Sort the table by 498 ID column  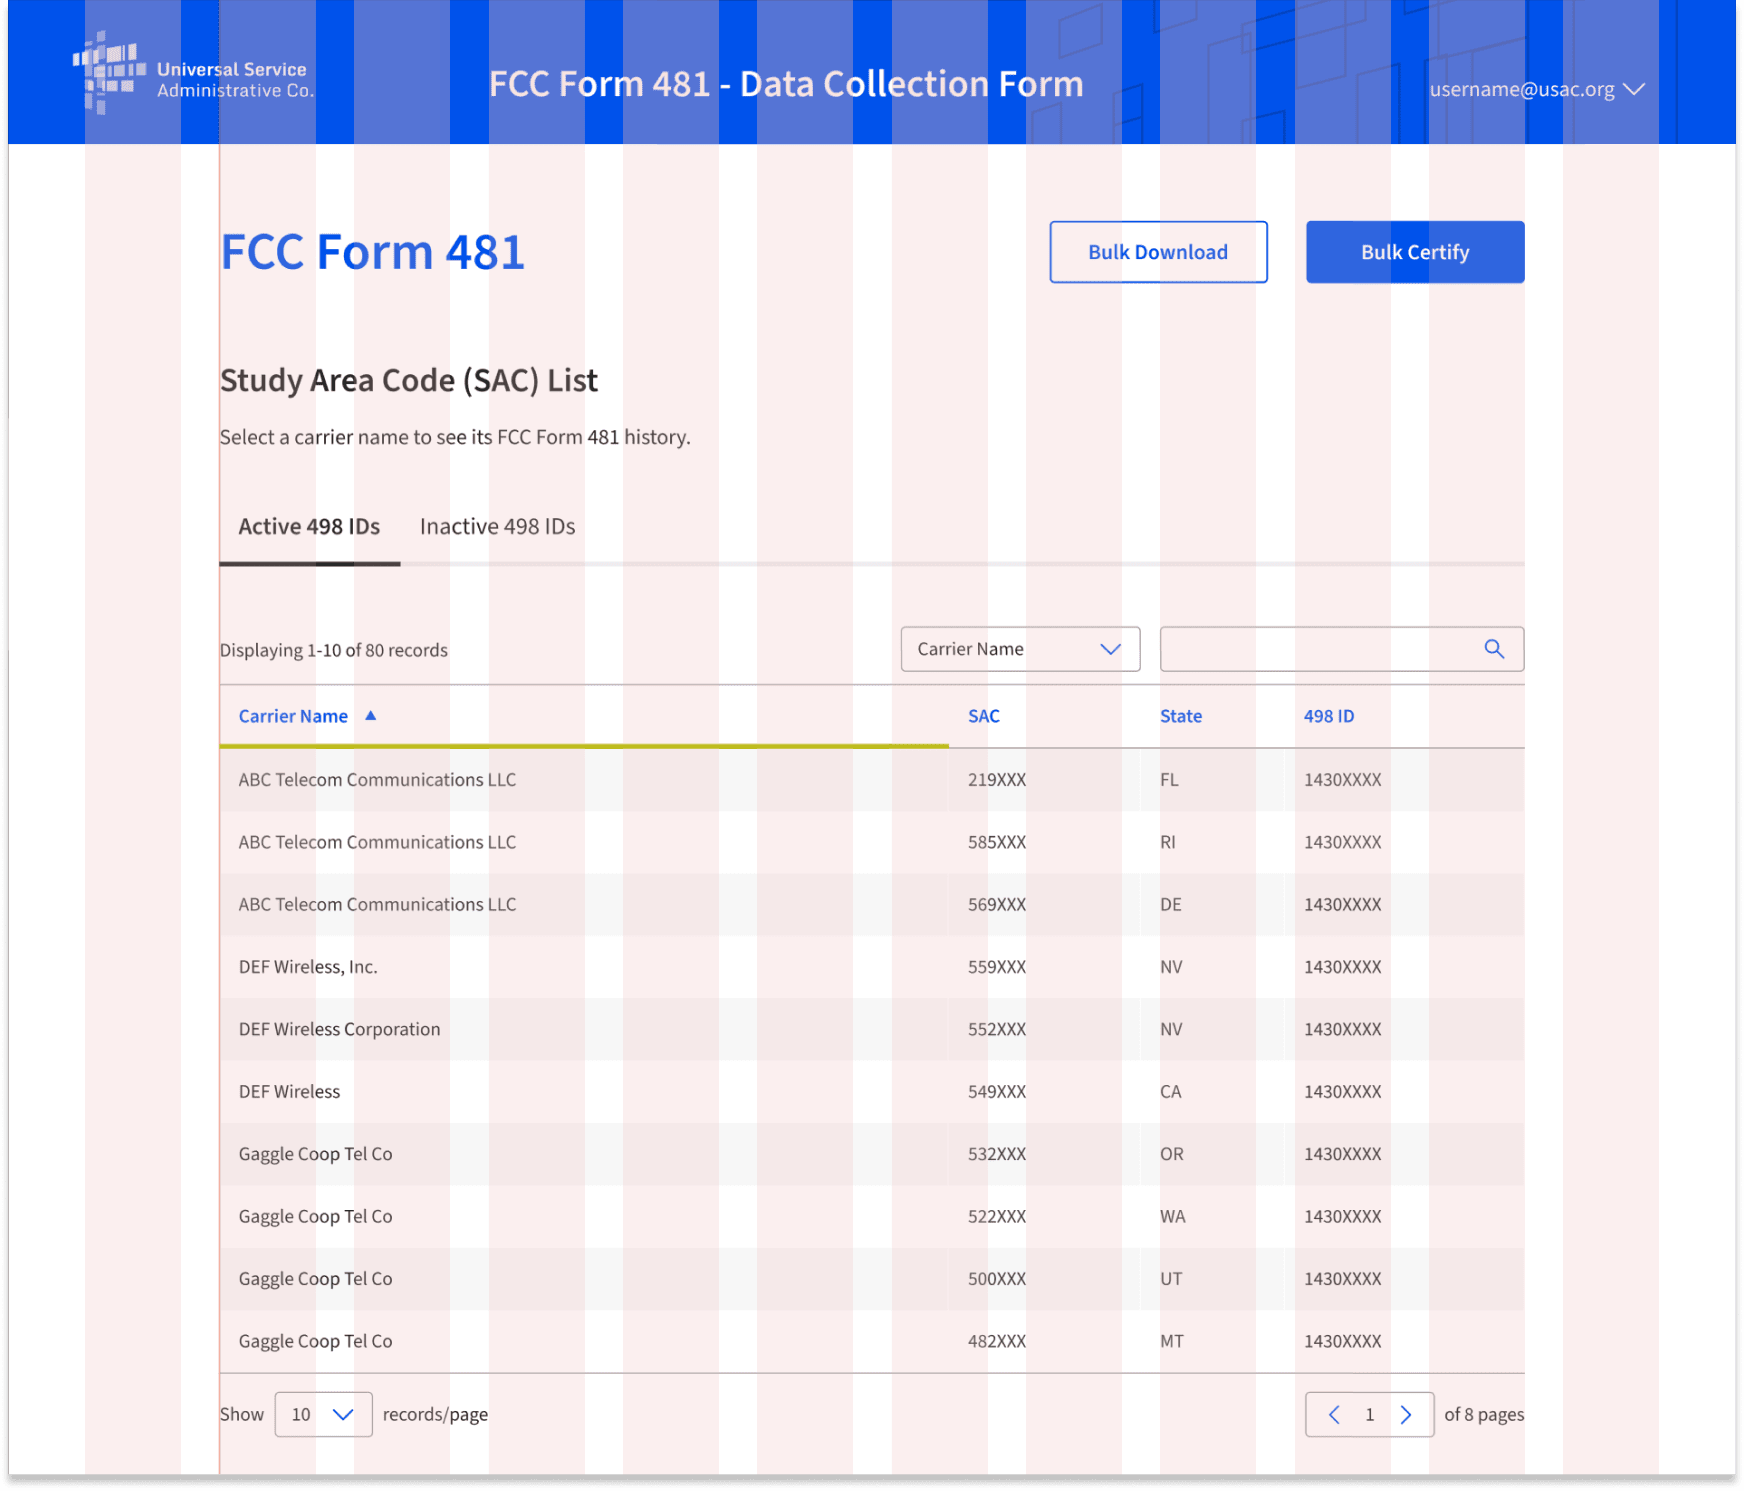click(1329, 716)
